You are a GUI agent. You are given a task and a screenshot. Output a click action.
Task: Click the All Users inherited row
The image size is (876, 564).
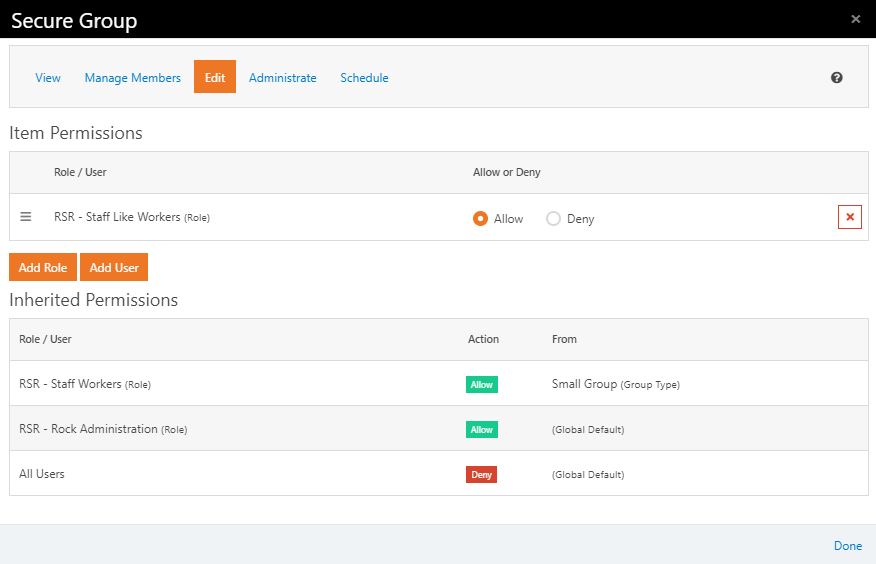439,474
